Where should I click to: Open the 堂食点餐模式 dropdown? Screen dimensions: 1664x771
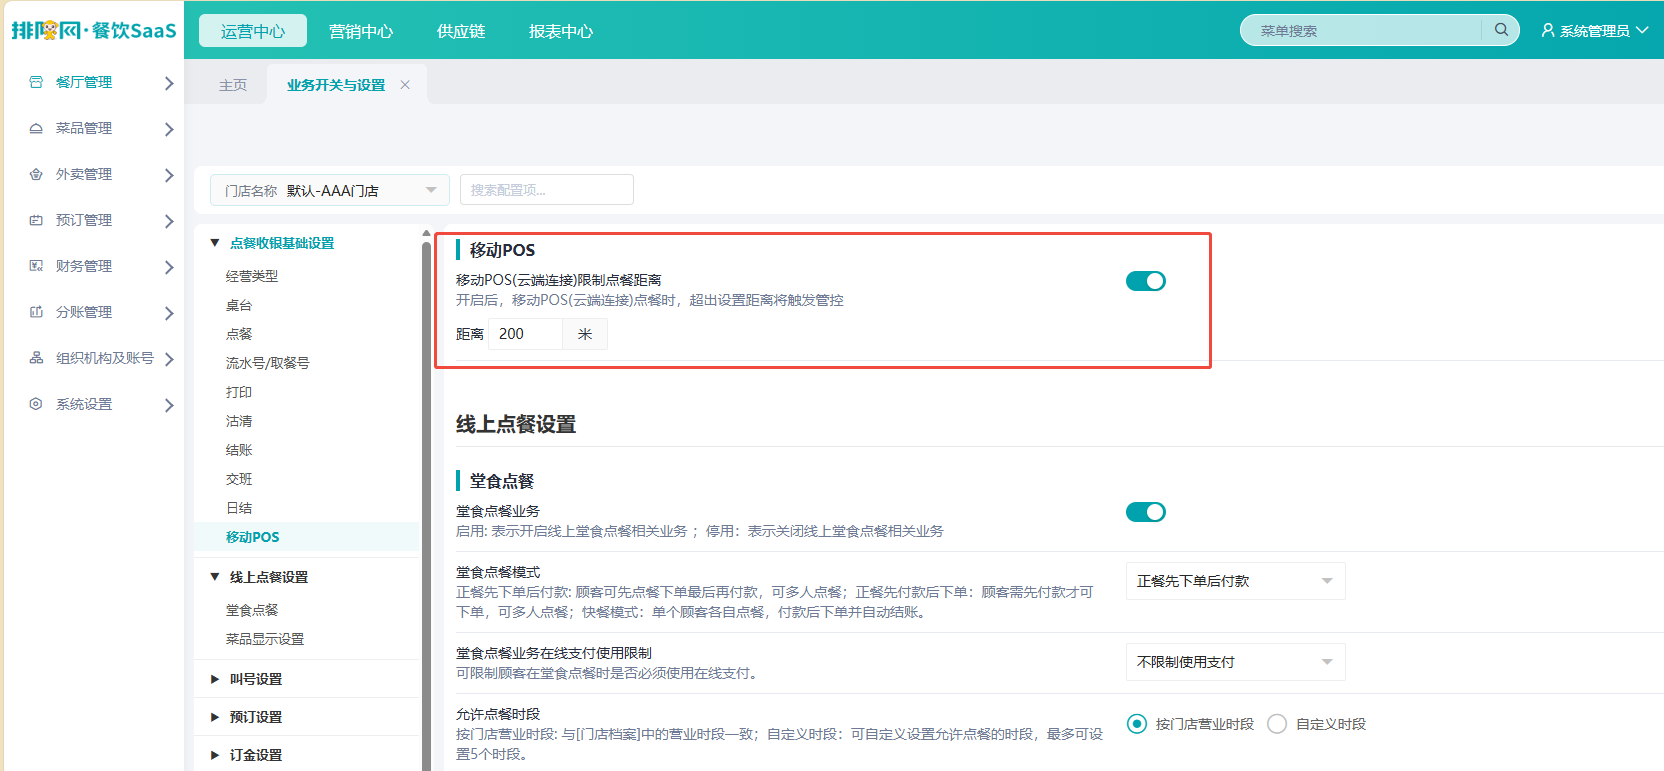(1236, 581)
